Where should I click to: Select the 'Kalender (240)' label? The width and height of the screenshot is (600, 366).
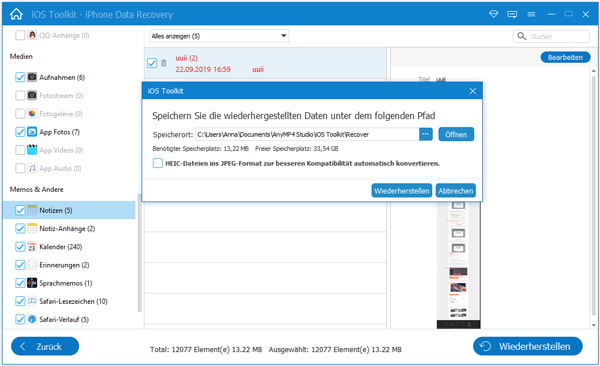tap(60, 247)
